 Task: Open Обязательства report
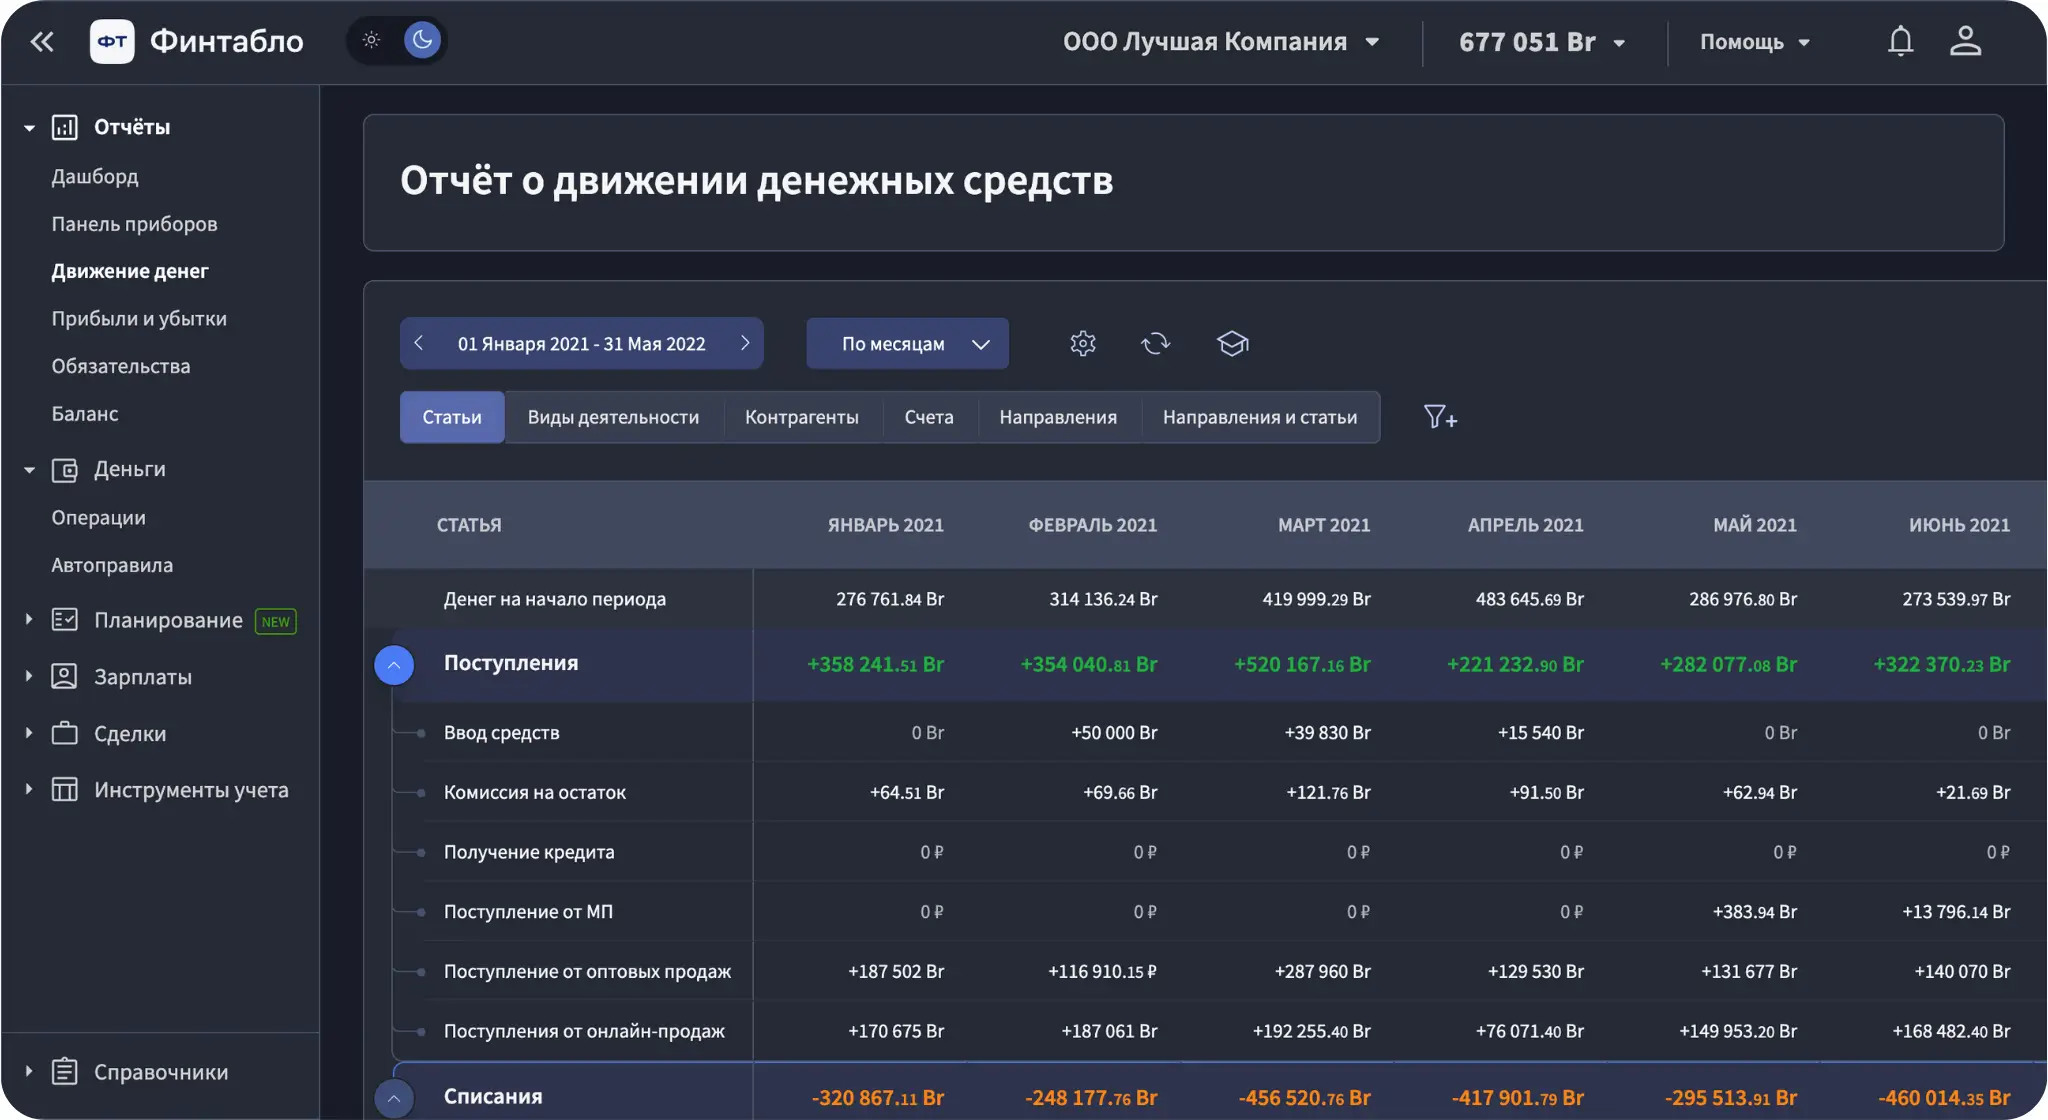click(121, 366)
